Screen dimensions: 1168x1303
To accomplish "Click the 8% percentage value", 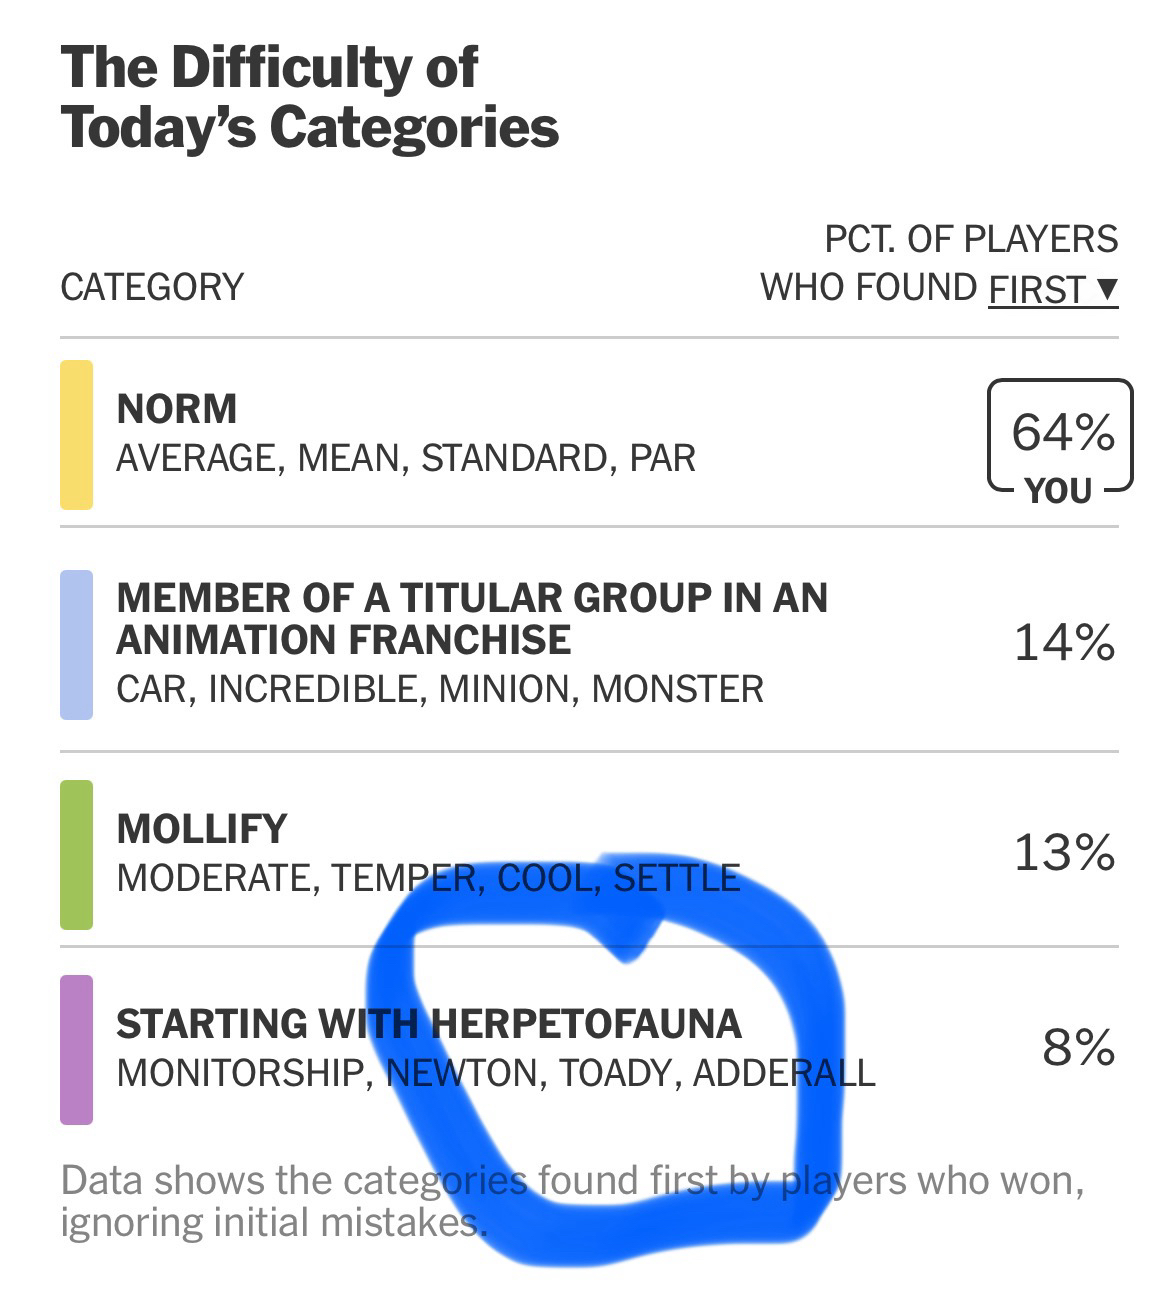I will coord(1078,1048).
